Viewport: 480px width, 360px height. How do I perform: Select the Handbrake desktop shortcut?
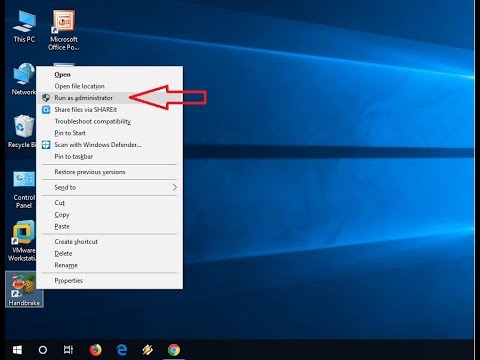click(x=24, y=289)
